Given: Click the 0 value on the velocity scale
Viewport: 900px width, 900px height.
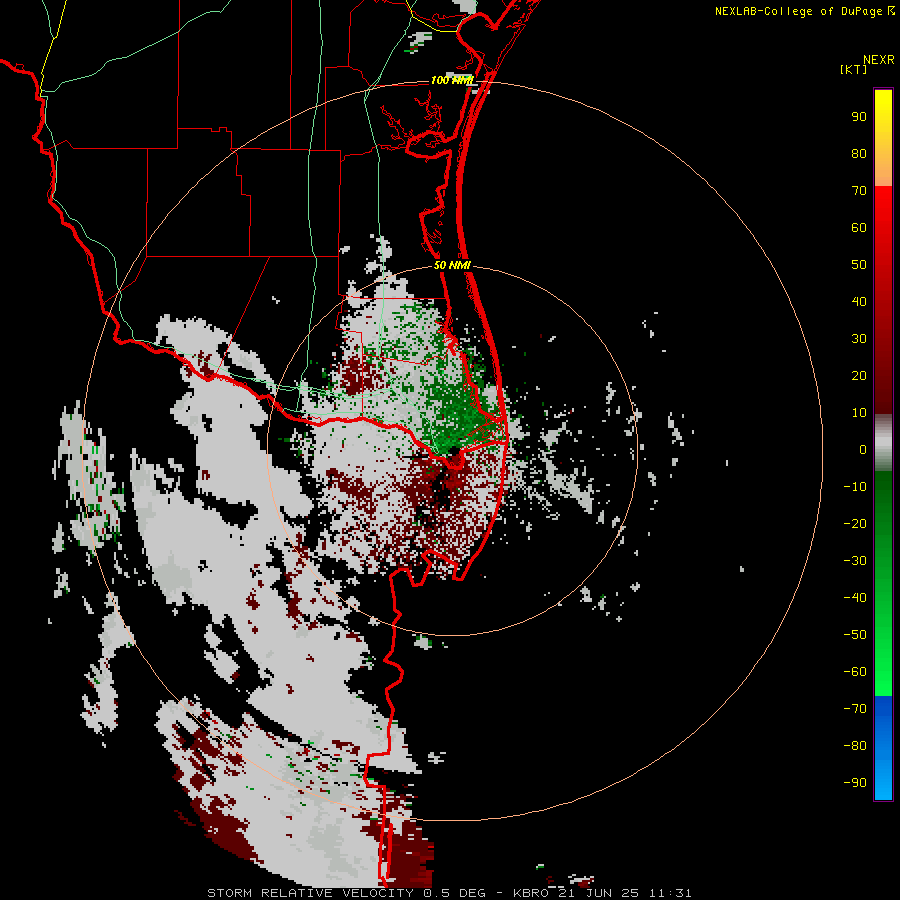Looking at the screenshot, I should click(x=863, y=450).
